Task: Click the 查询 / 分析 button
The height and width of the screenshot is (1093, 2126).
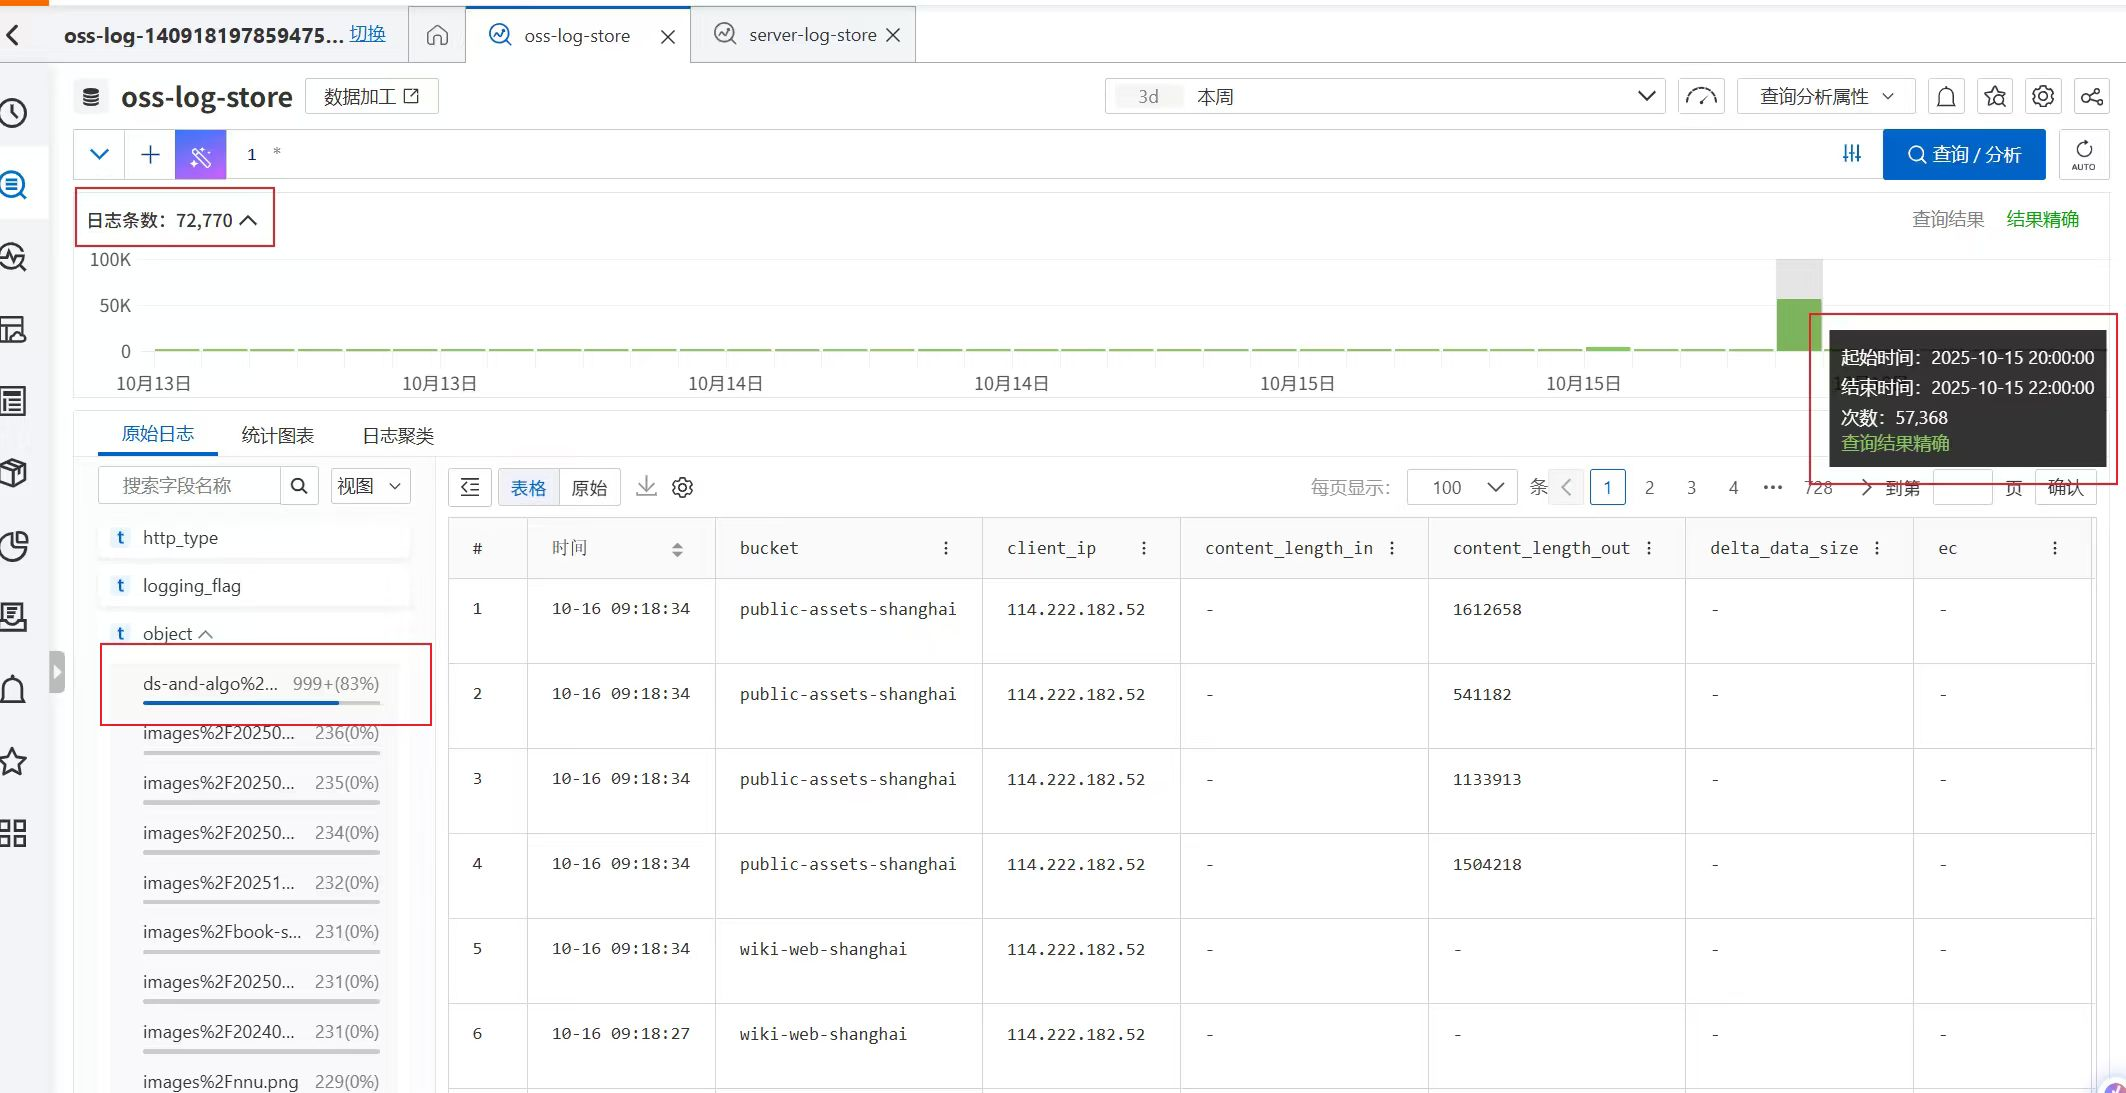Action: tap(1963, 155)
